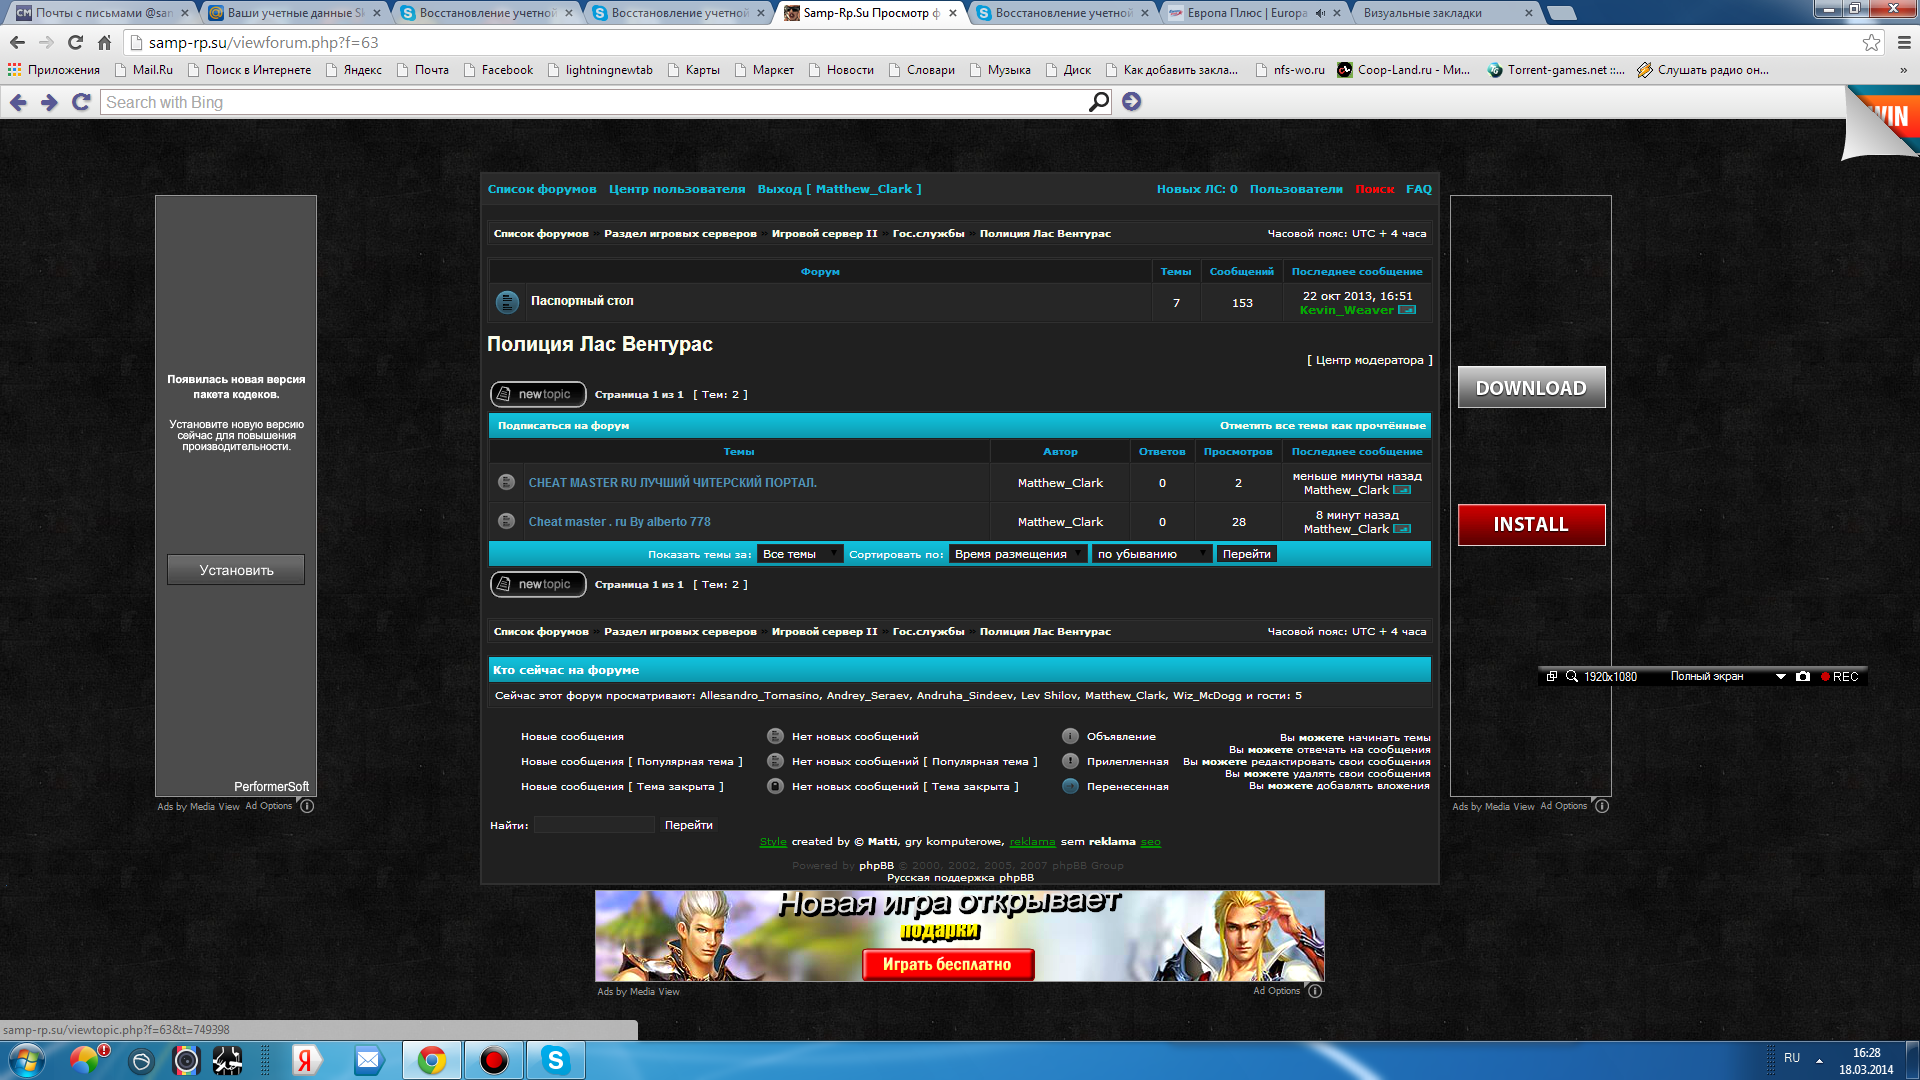1920x1080 pixels.
Task: Expand the 'Все темы' filter dropdown
Action: (x=799, y=554)
